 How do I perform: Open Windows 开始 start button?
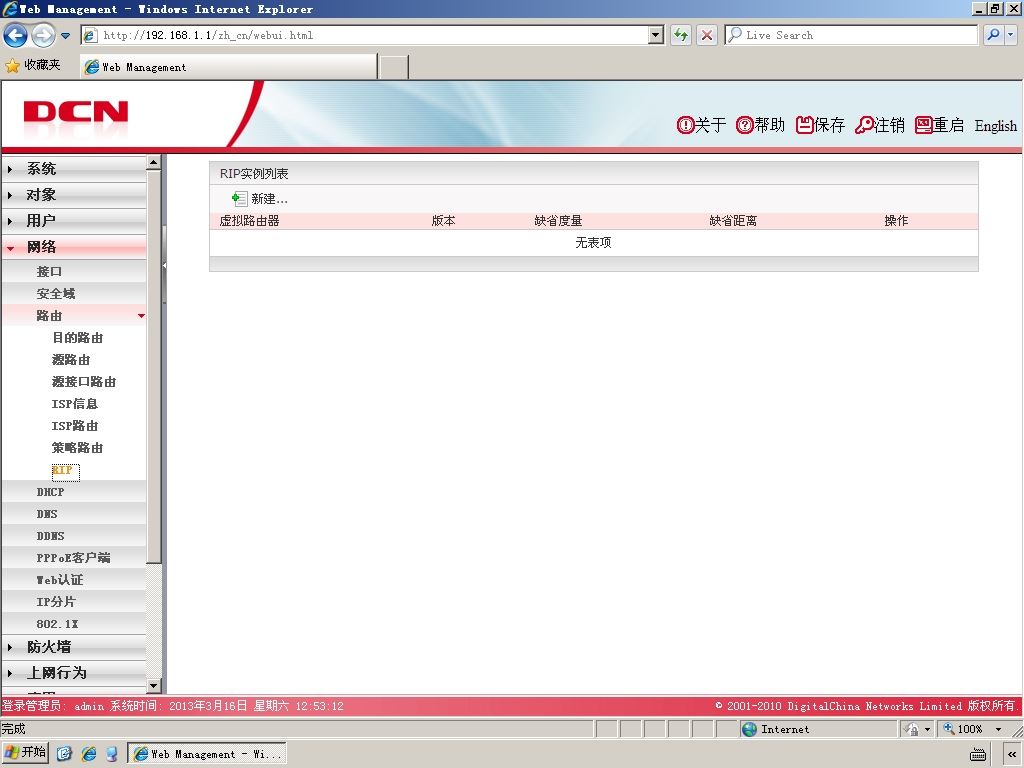25,753
